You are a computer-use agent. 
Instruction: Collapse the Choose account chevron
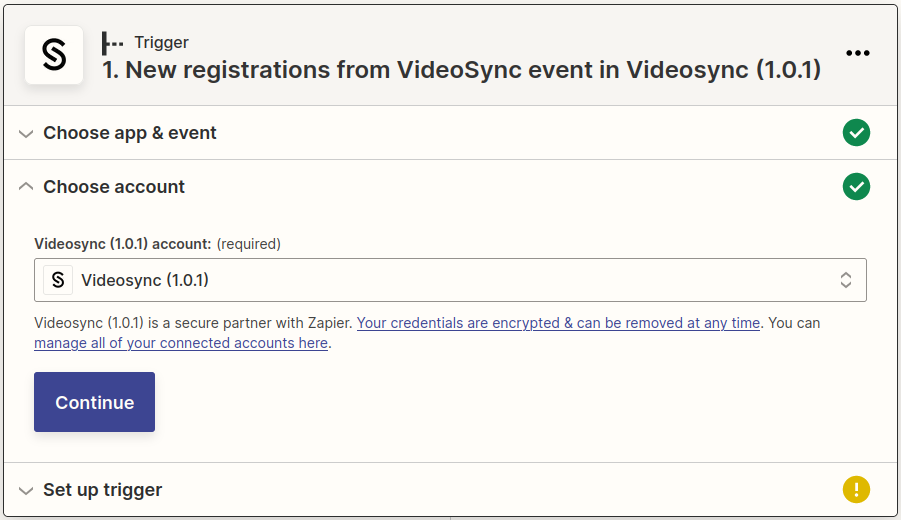point(26,187)
